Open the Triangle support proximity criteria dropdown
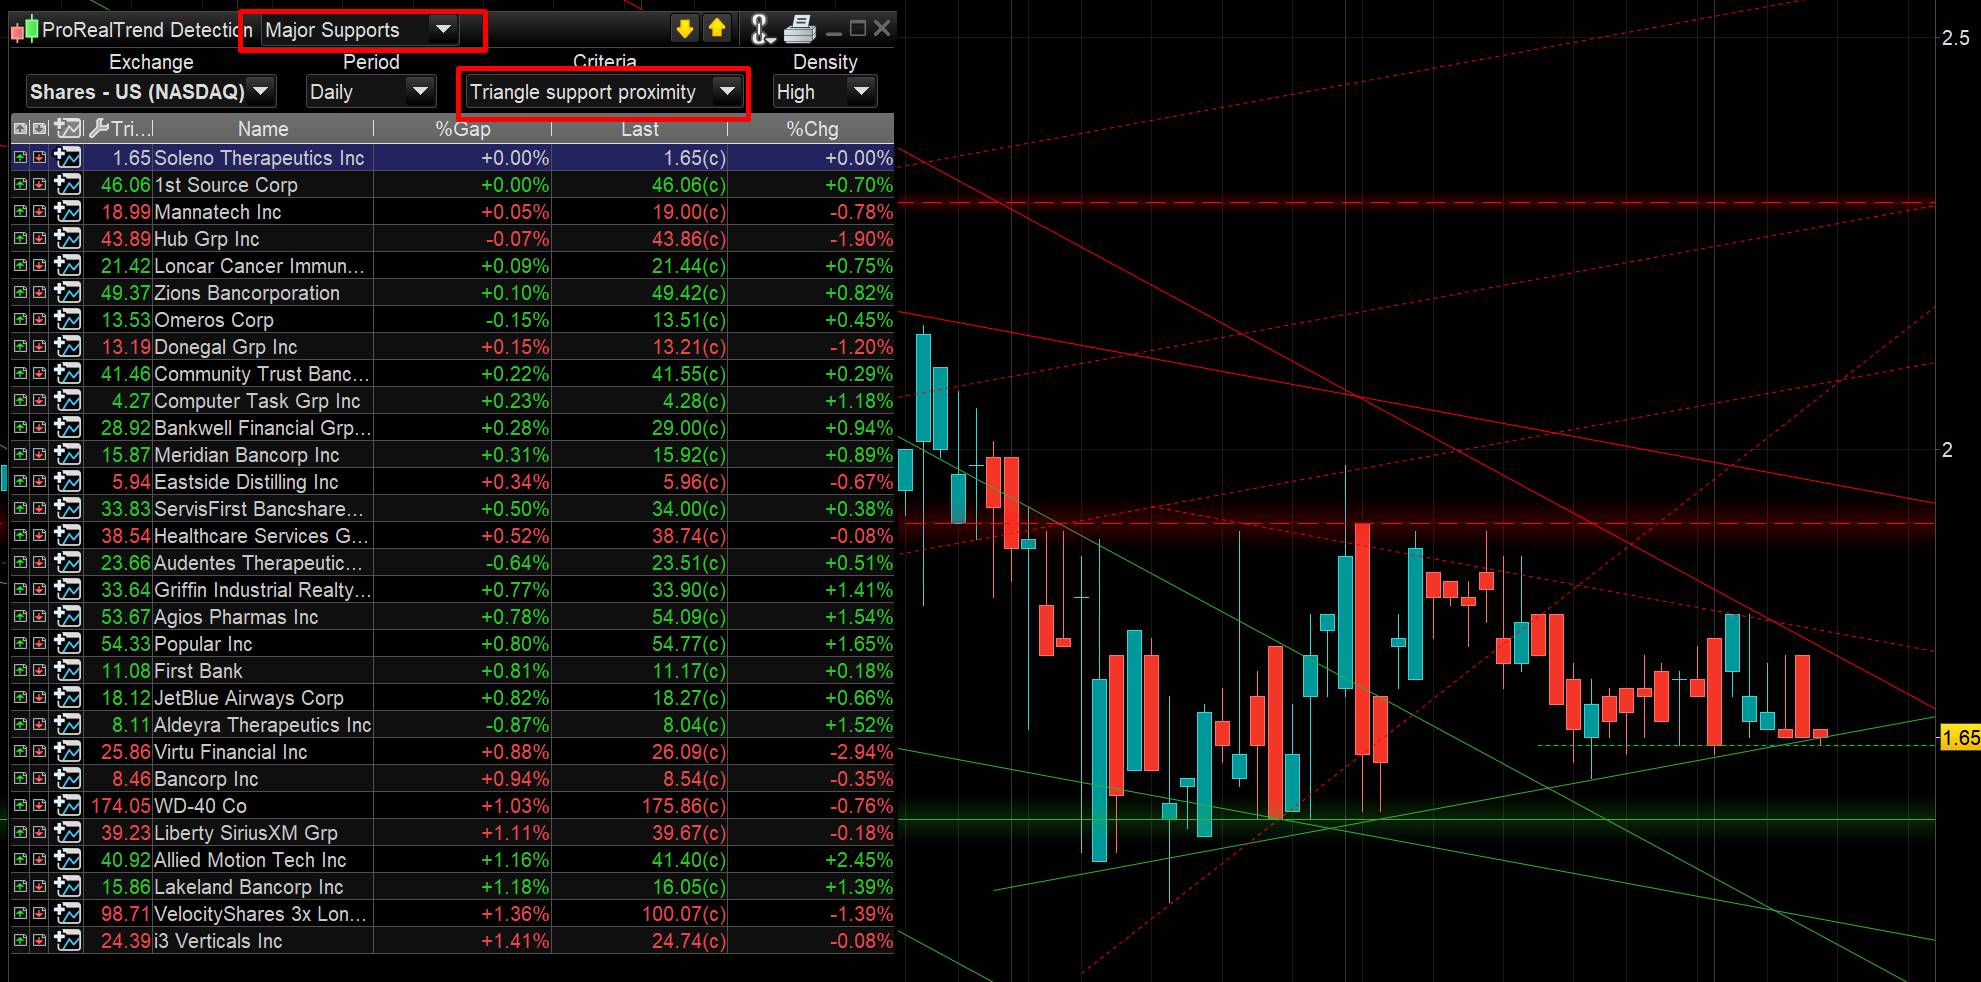 (x=603, y=92)
